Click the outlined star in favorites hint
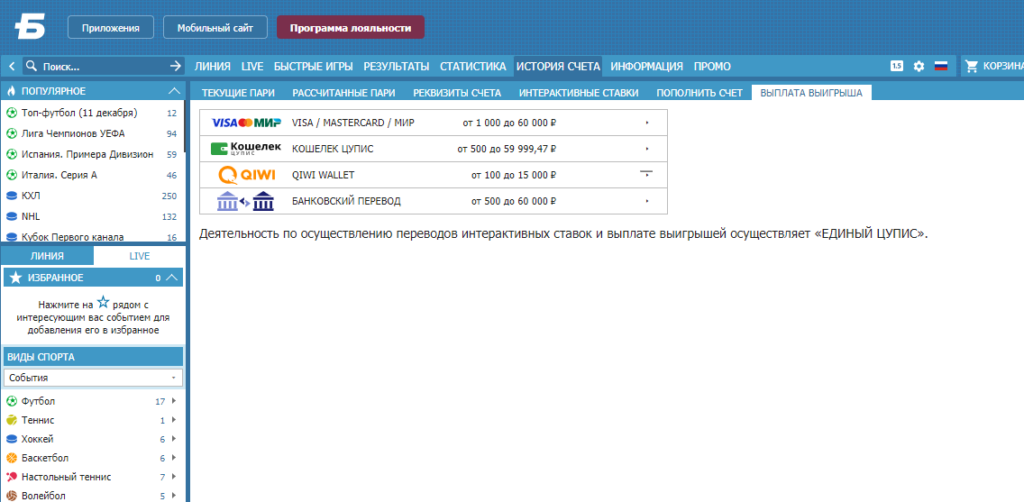 (103, 302)
